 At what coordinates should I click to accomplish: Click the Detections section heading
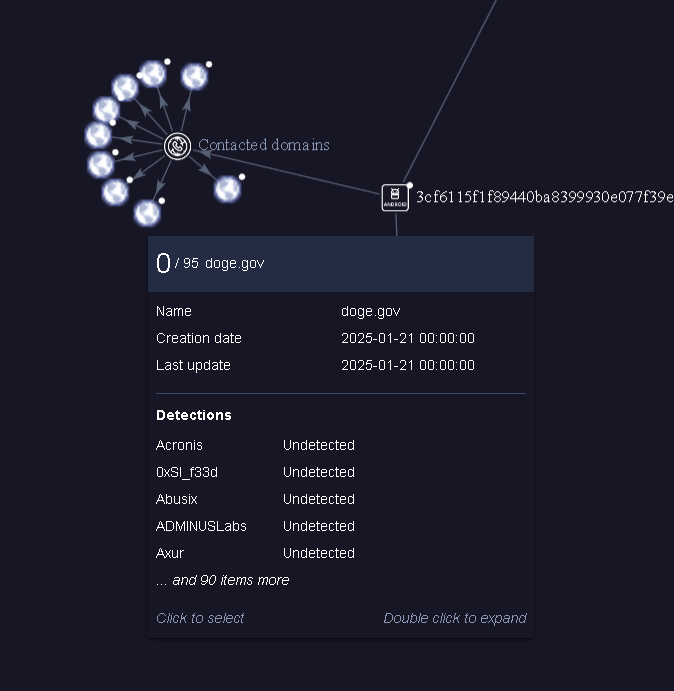(194, 415)
